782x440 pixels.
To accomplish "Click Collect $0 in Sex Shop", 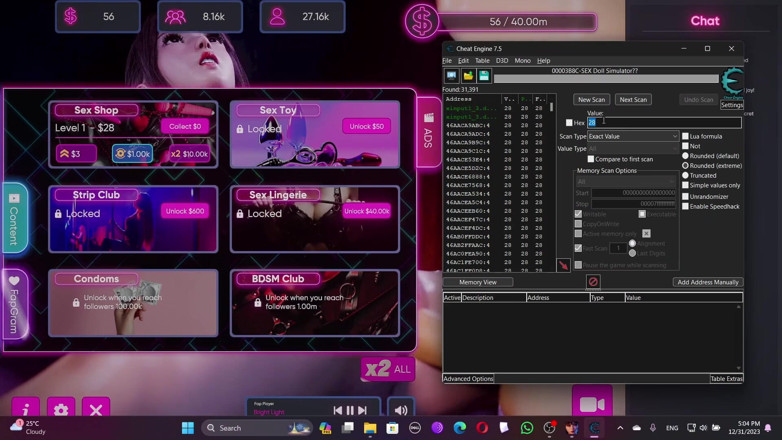I will (x=185, y=126).
